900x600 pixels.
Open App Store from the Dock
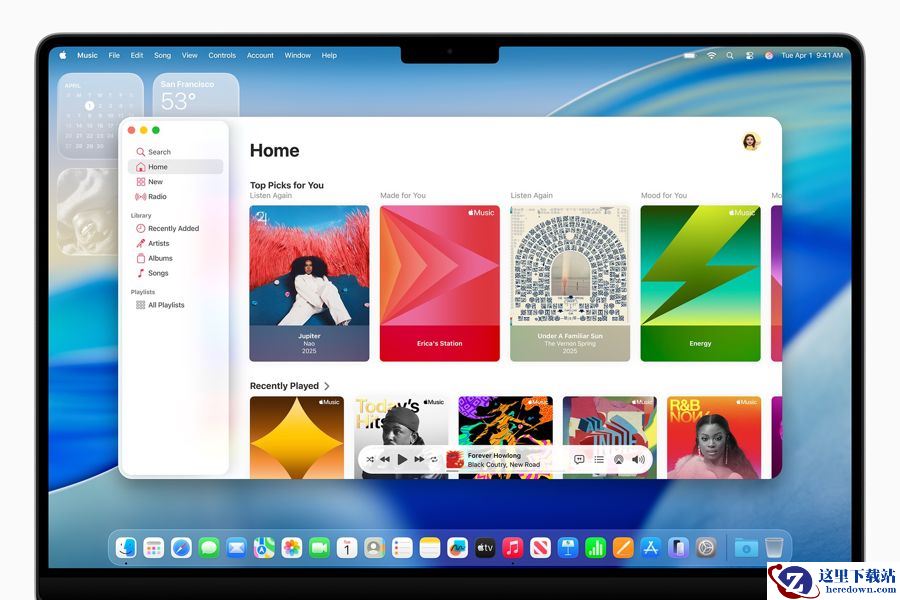pos(650,548)
